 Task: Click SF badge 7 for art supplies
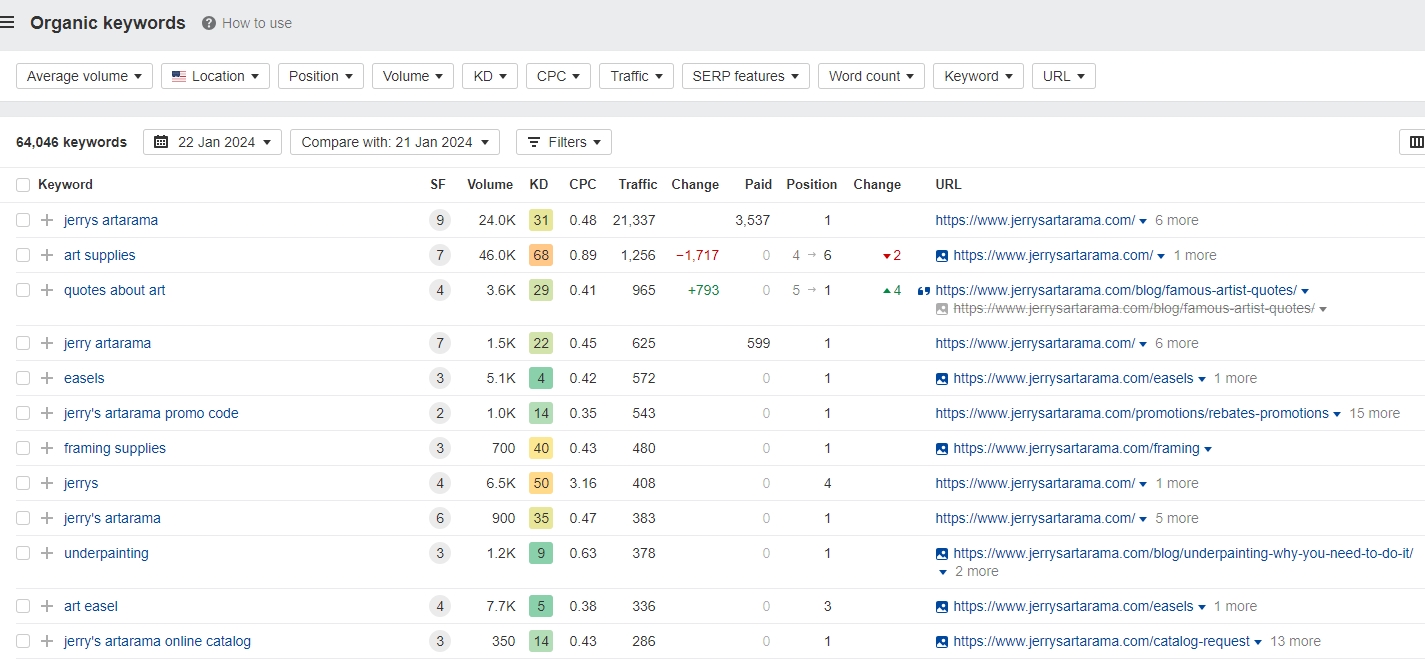(438, 255)
